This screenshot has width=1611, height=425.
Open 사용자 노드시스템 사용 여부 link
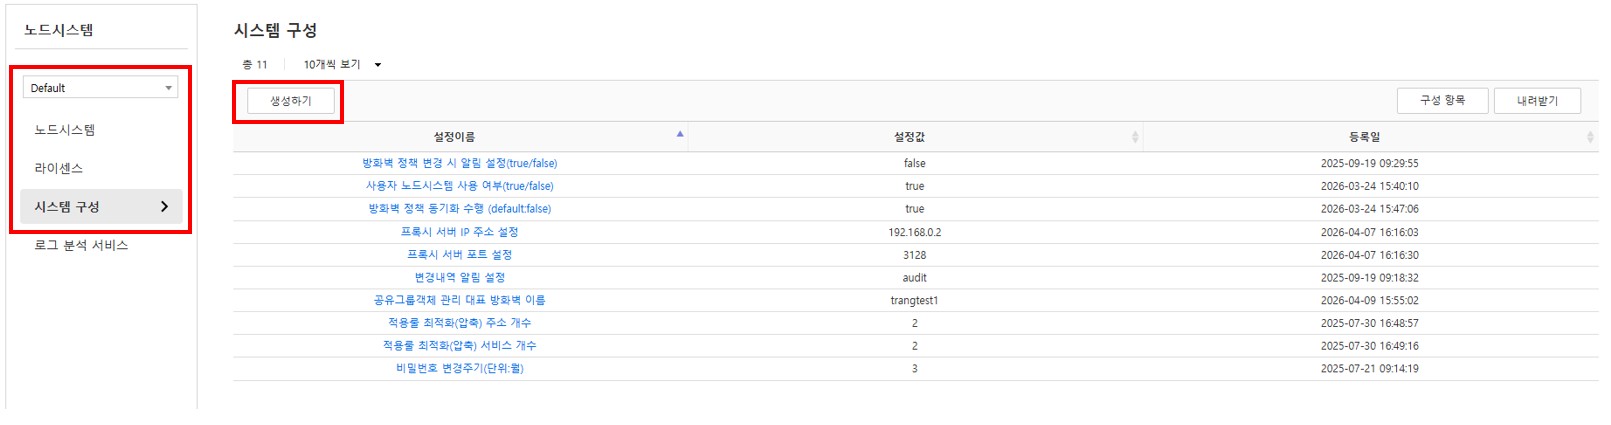point(460,186)
